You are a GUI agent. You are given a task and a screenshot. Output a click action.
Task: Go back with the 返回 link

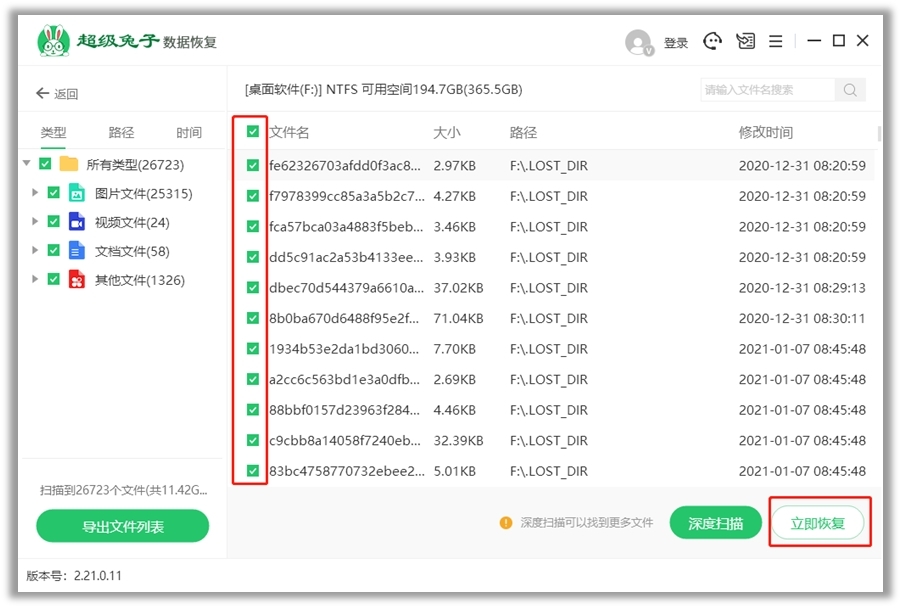[x=66, y=94]
